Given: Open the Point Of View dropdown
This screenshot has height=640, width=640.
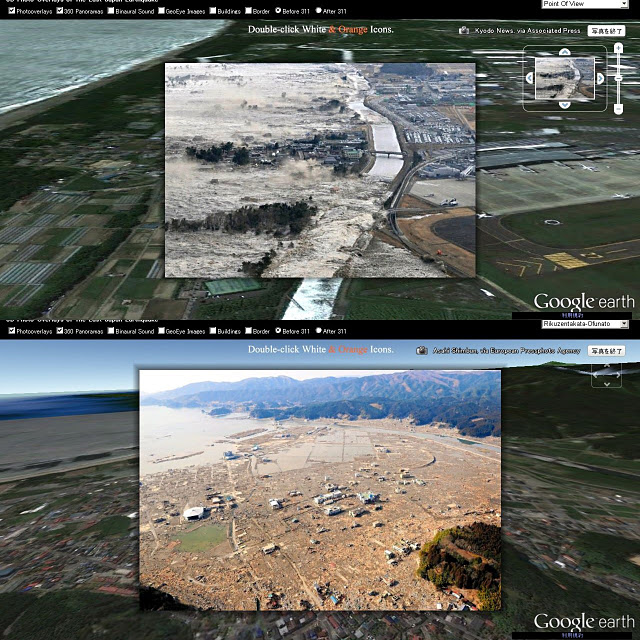Looking at the screenshot, I should (x=585, y=4).
